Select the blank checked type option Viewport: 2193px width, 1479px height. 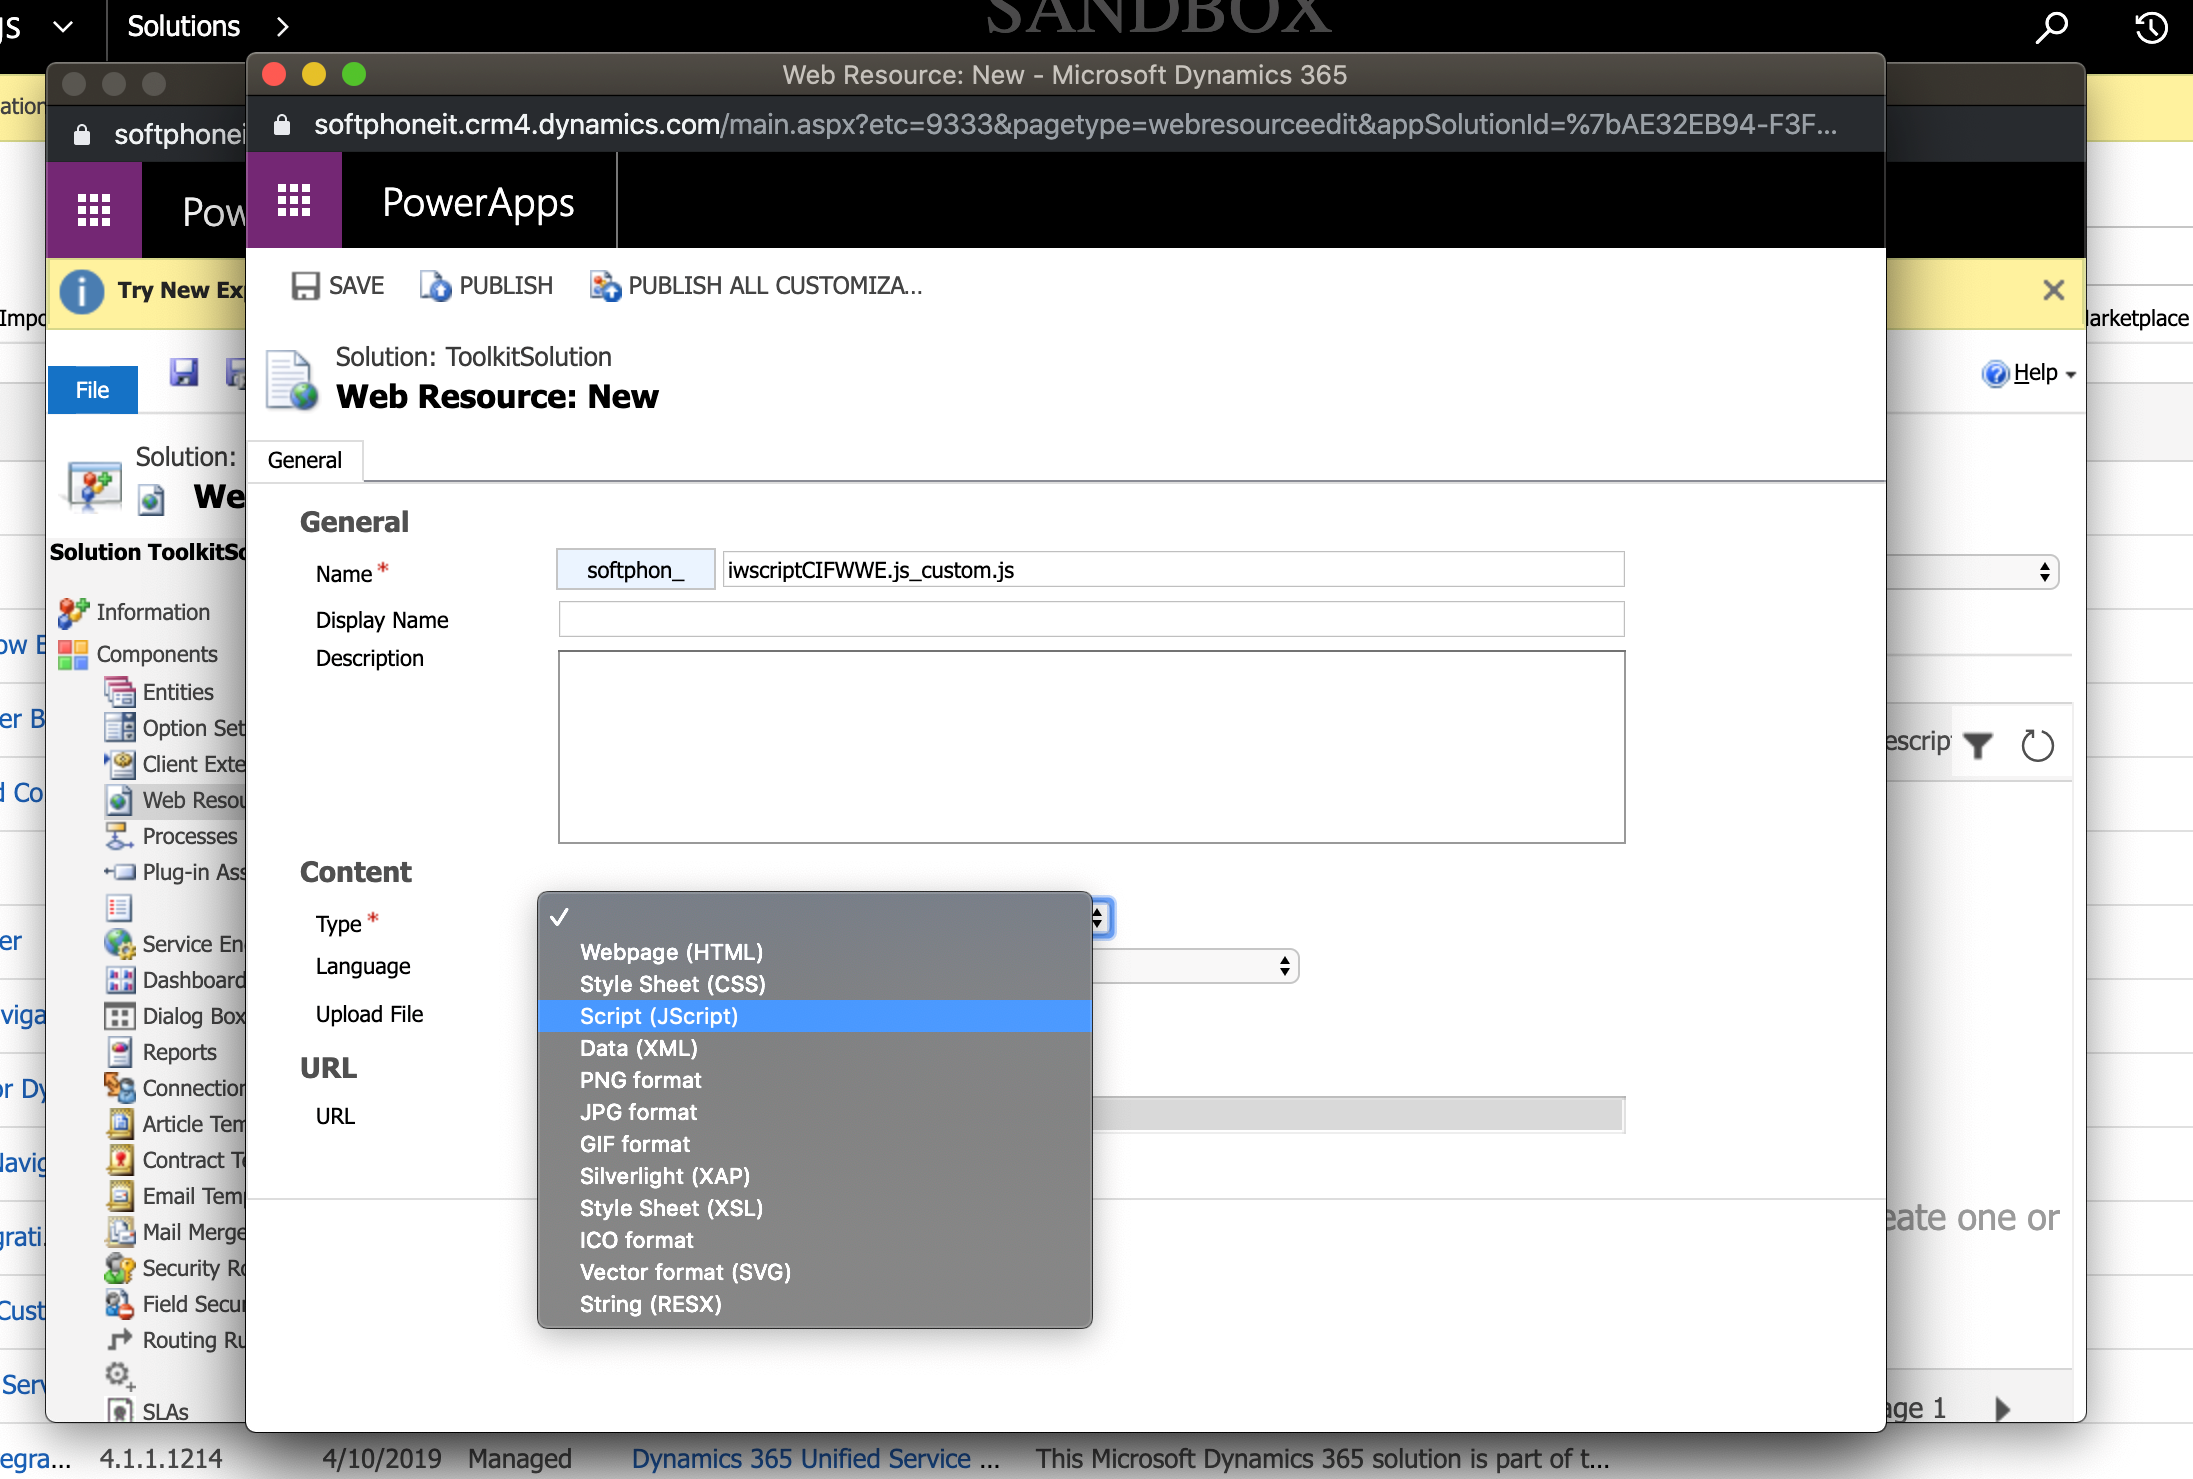pyautogui.click(x=814, y=918)
